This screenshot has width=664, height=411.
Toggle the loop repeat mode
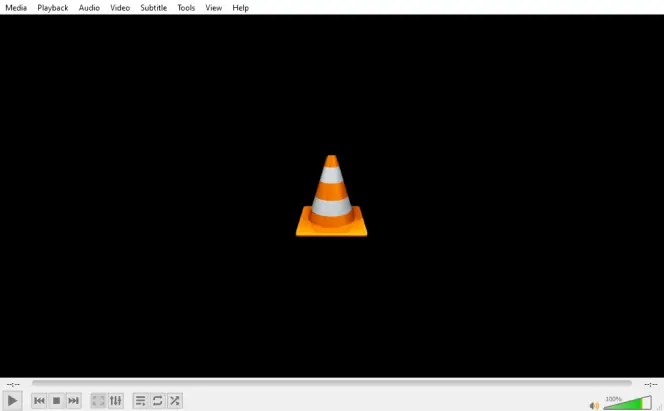(158, 400)
